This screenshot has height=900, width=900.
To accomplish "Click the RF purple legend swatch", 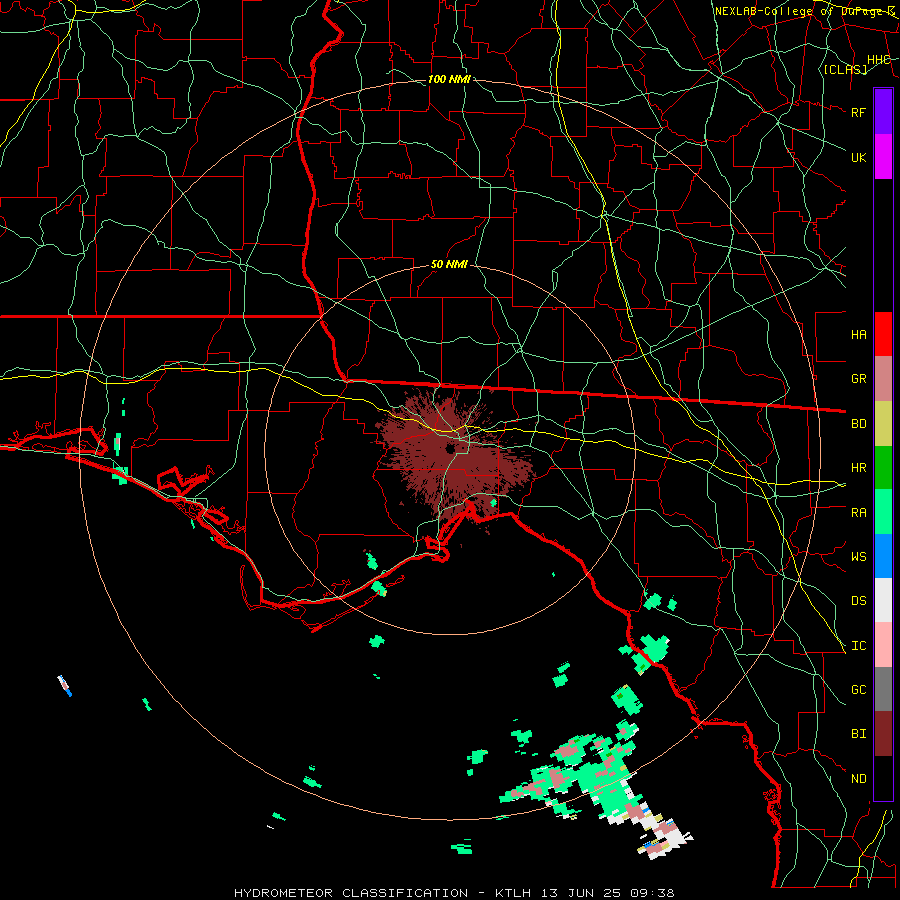I will [883, 112].
